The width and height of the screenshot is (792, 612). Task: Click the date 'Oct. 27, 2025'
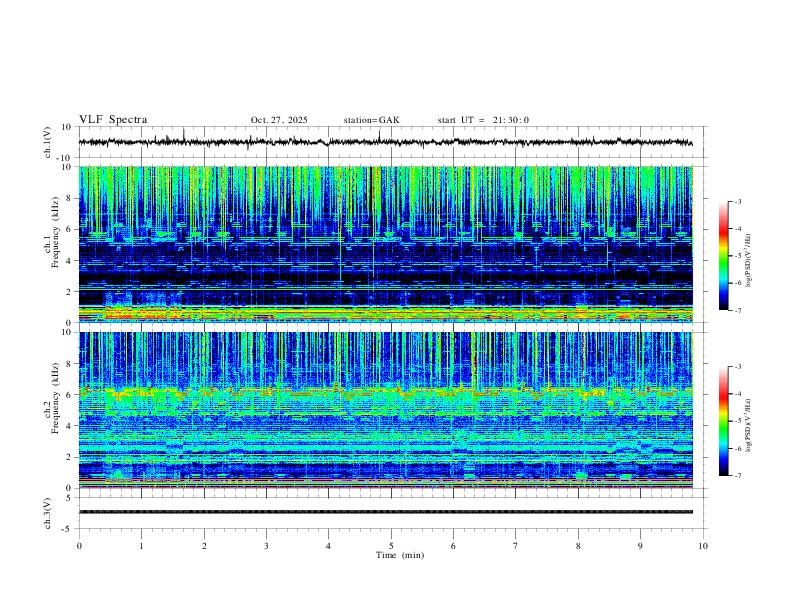[x=279, y=120]
